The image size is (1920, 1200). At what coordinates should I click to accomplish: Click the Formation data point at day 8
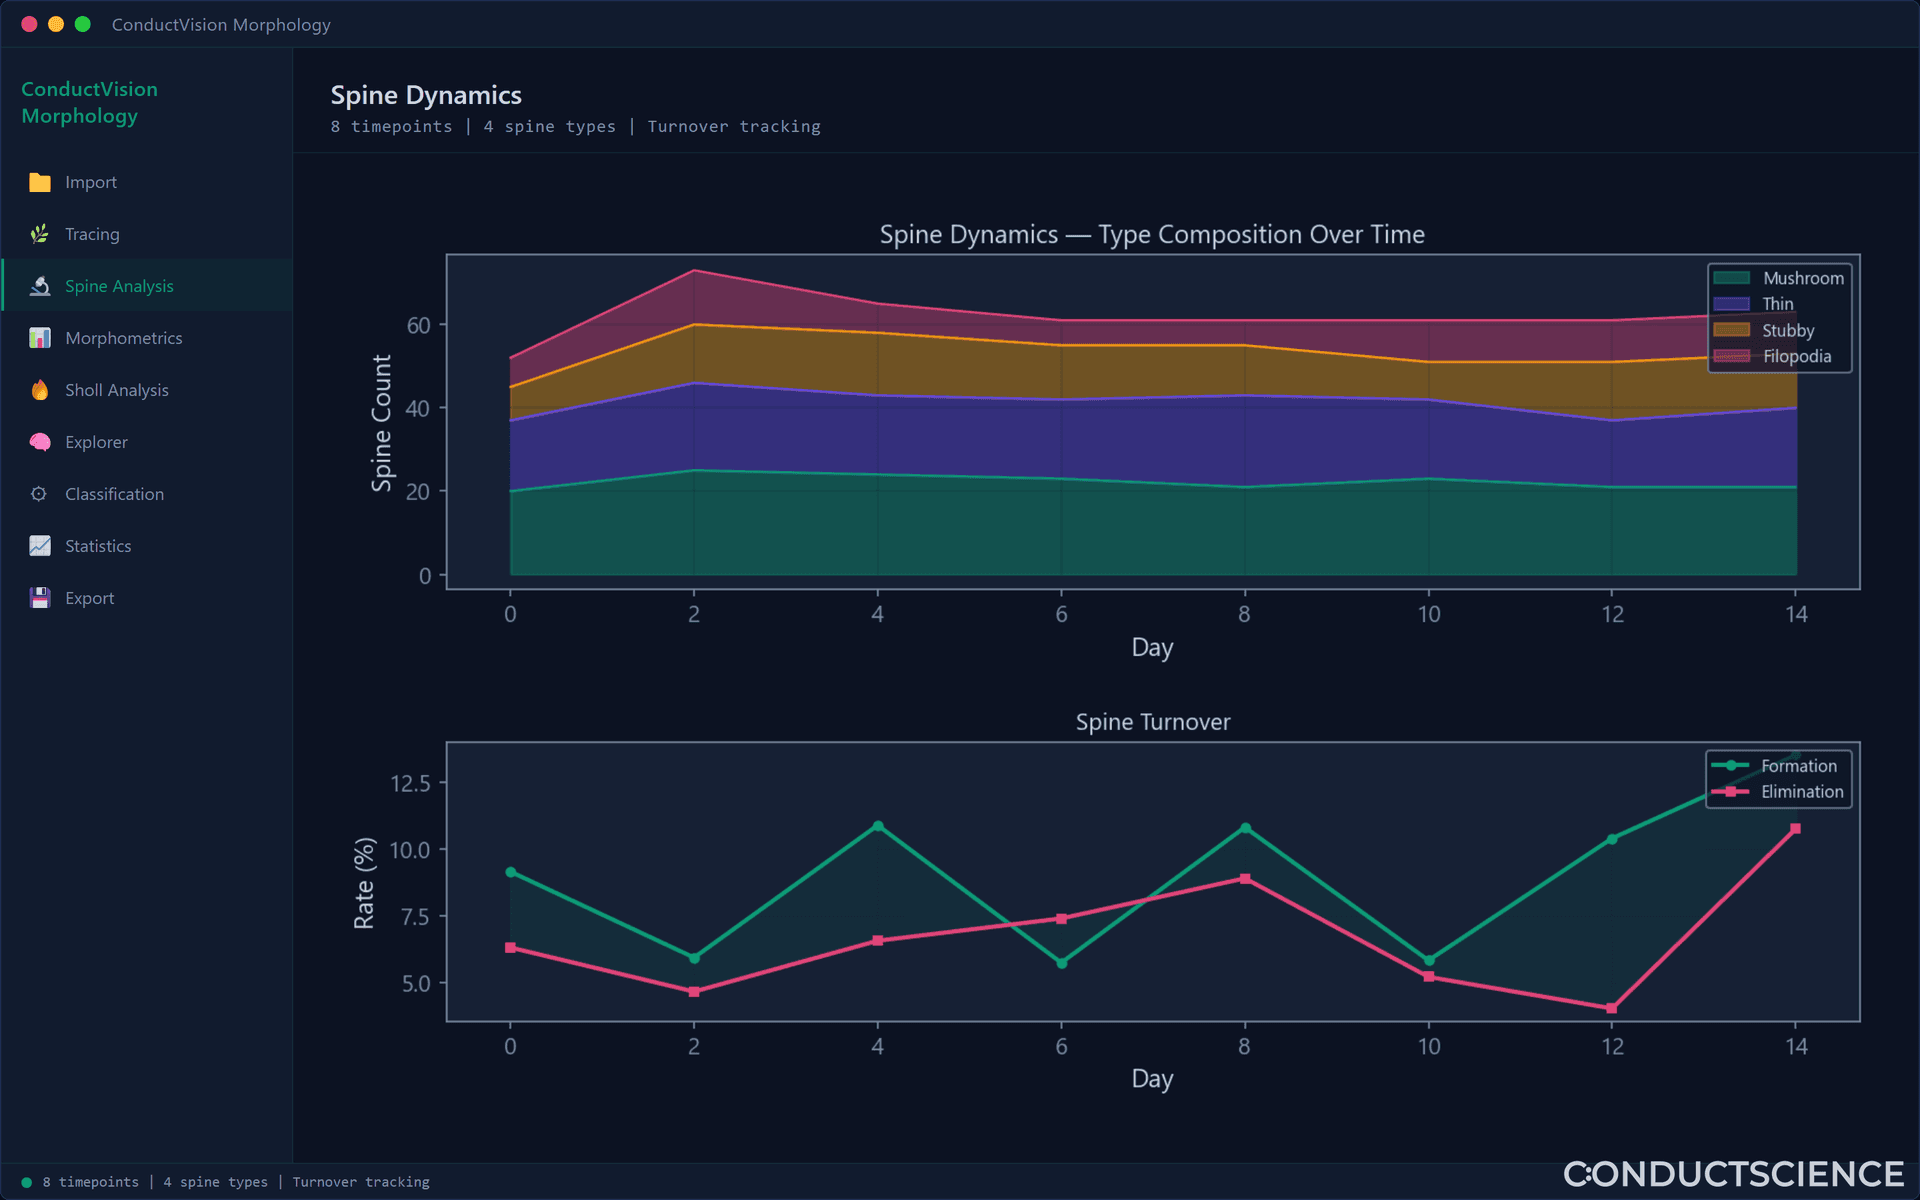pos(1245,828)
